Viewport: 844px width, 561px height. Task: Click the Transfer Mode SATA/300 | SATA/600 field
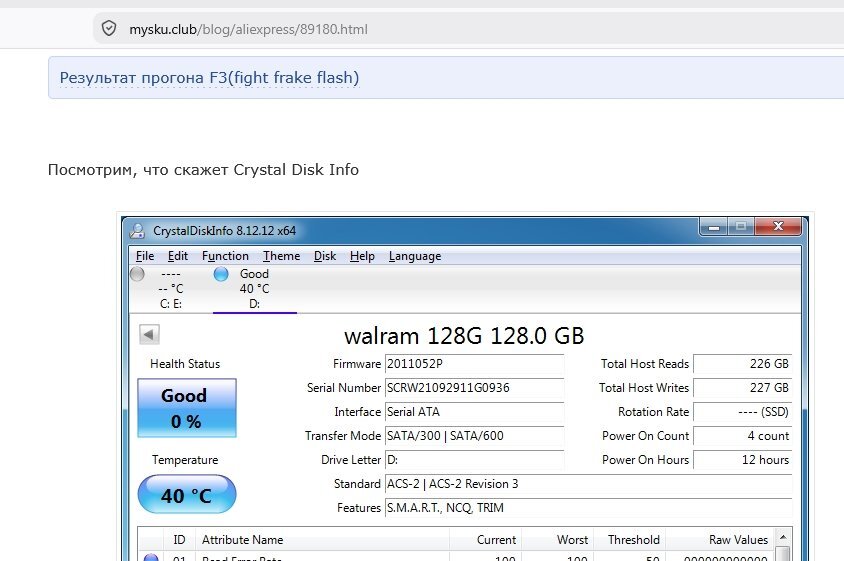pyautogui.click(x=474, y=436)
